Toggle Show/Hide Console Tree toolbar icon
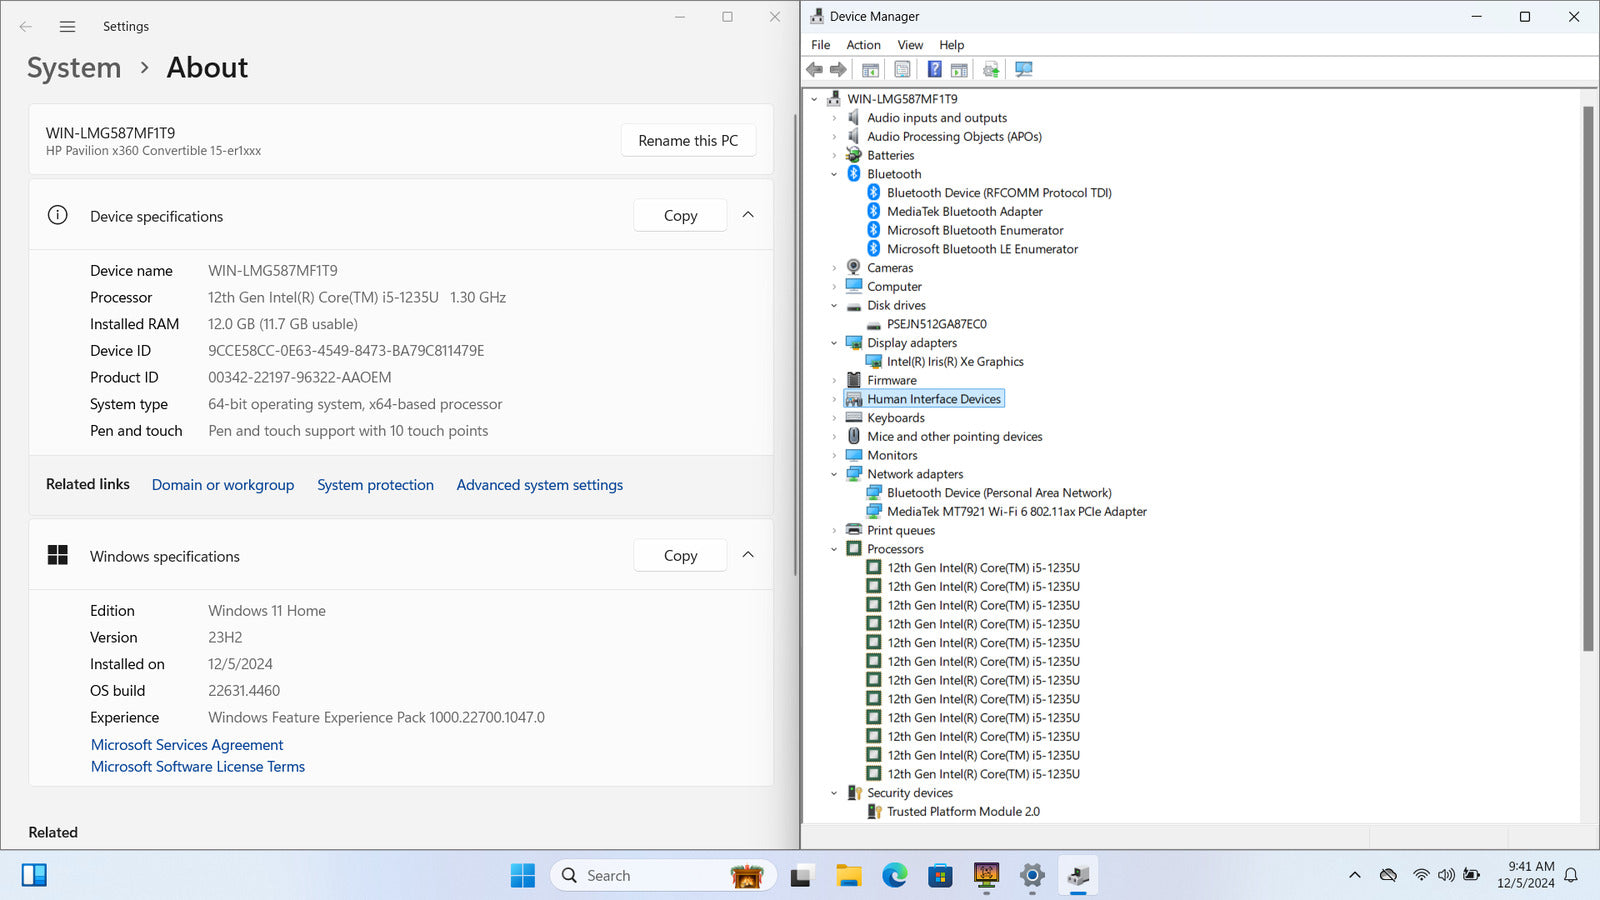 click(871, 69)
